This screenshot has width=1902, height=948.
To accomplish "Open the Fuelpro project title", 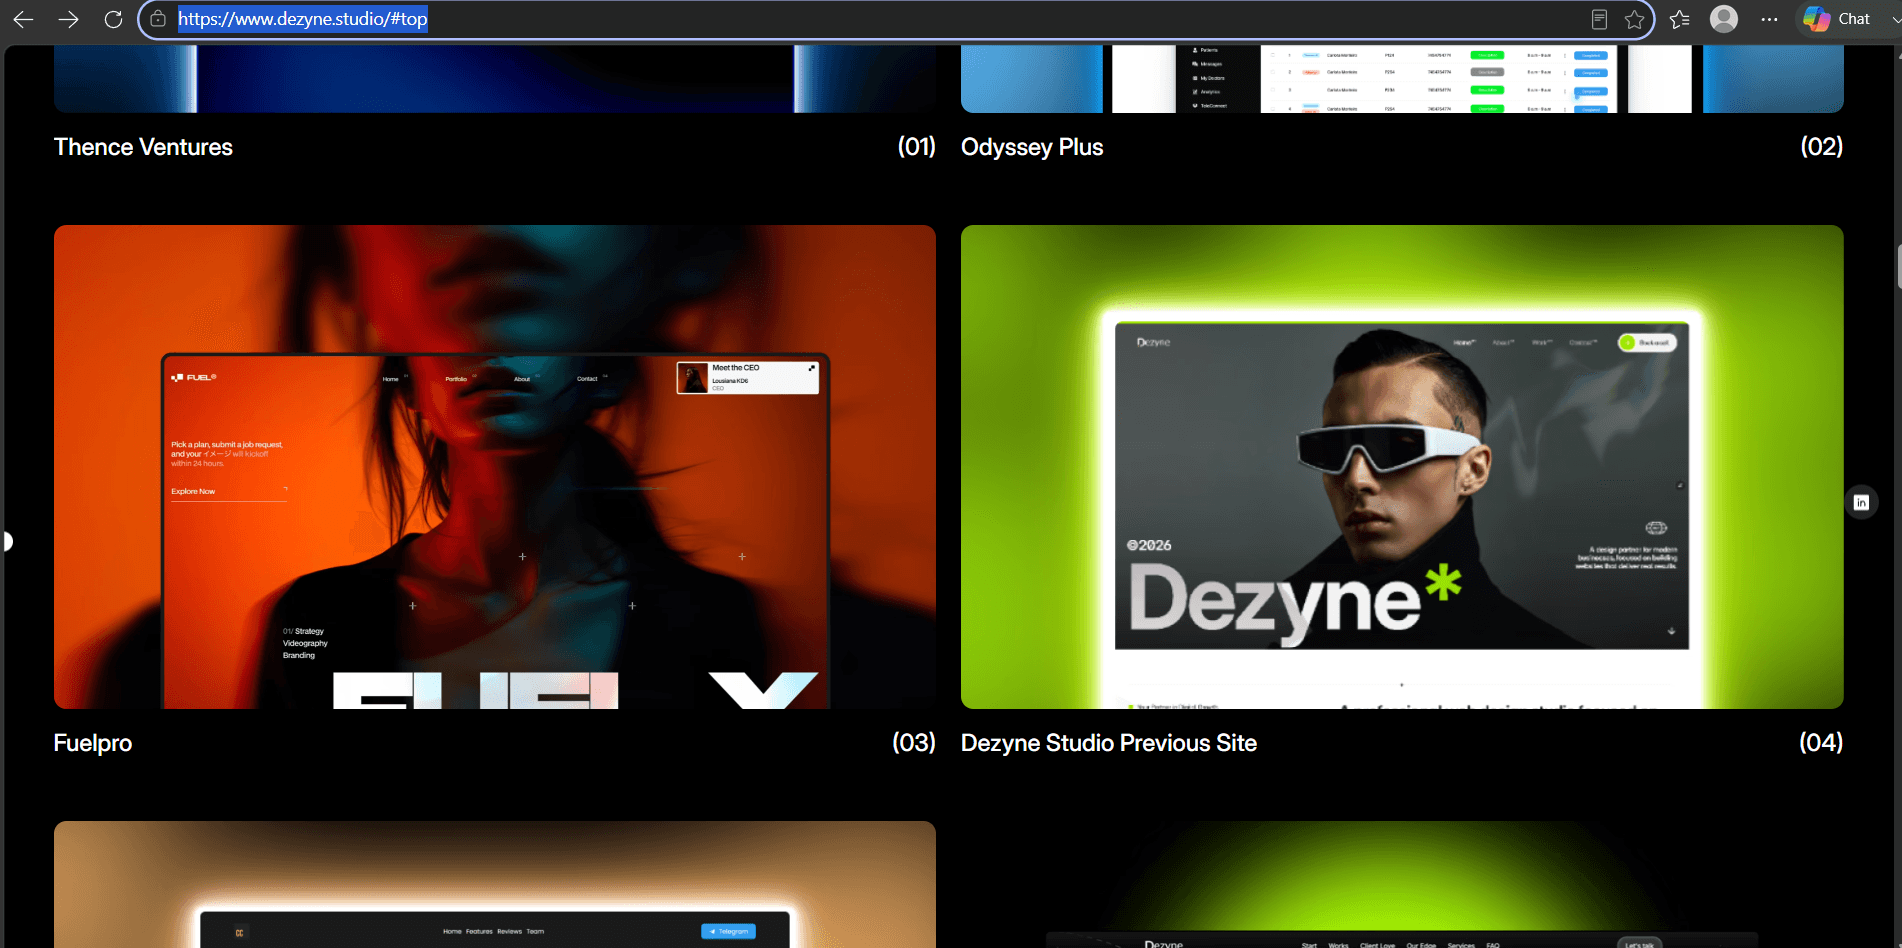I will [x=93, y=743].
